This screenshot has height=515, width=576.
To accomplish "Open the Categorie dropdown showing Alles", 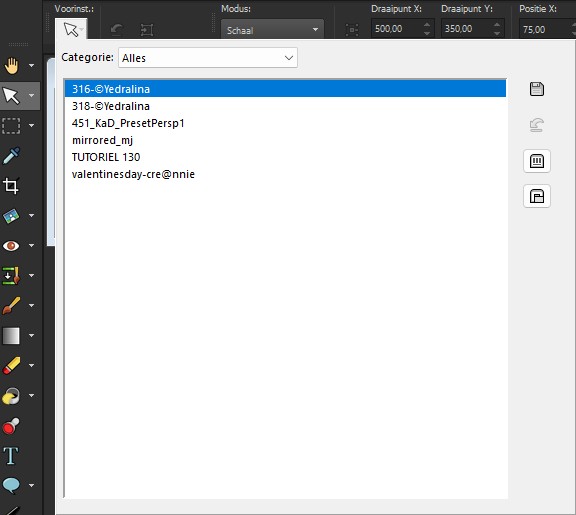I will coord(208,58).
